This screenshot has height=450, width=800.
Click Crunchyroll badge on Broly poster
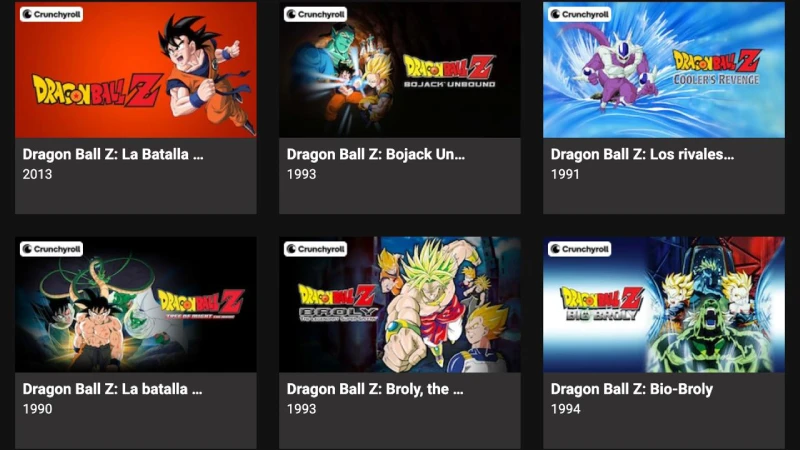(x=315, y=249)
